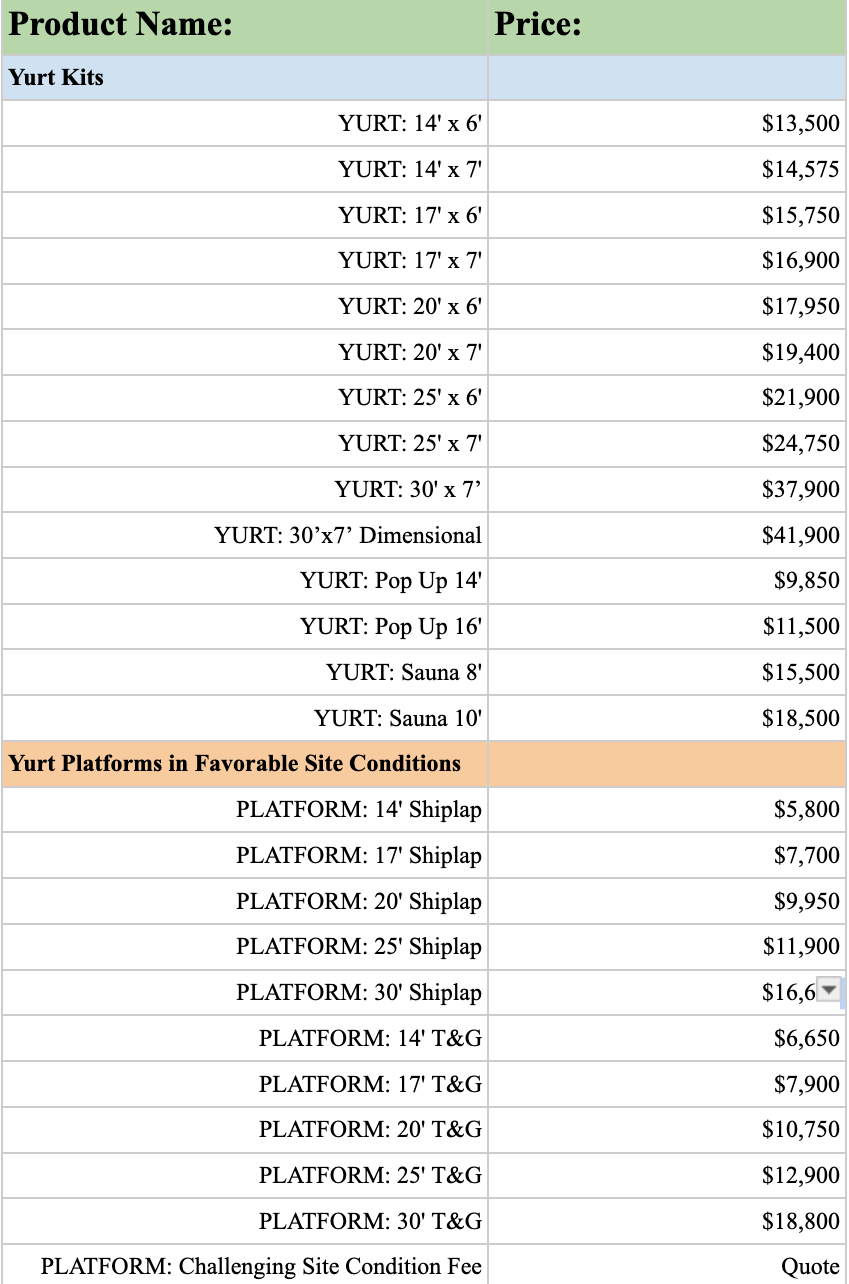The width and height of the screenshot is (849, 1284).
Task: Select PLATFORM: 25' Shiplap cell
Action: coord(245,946)
